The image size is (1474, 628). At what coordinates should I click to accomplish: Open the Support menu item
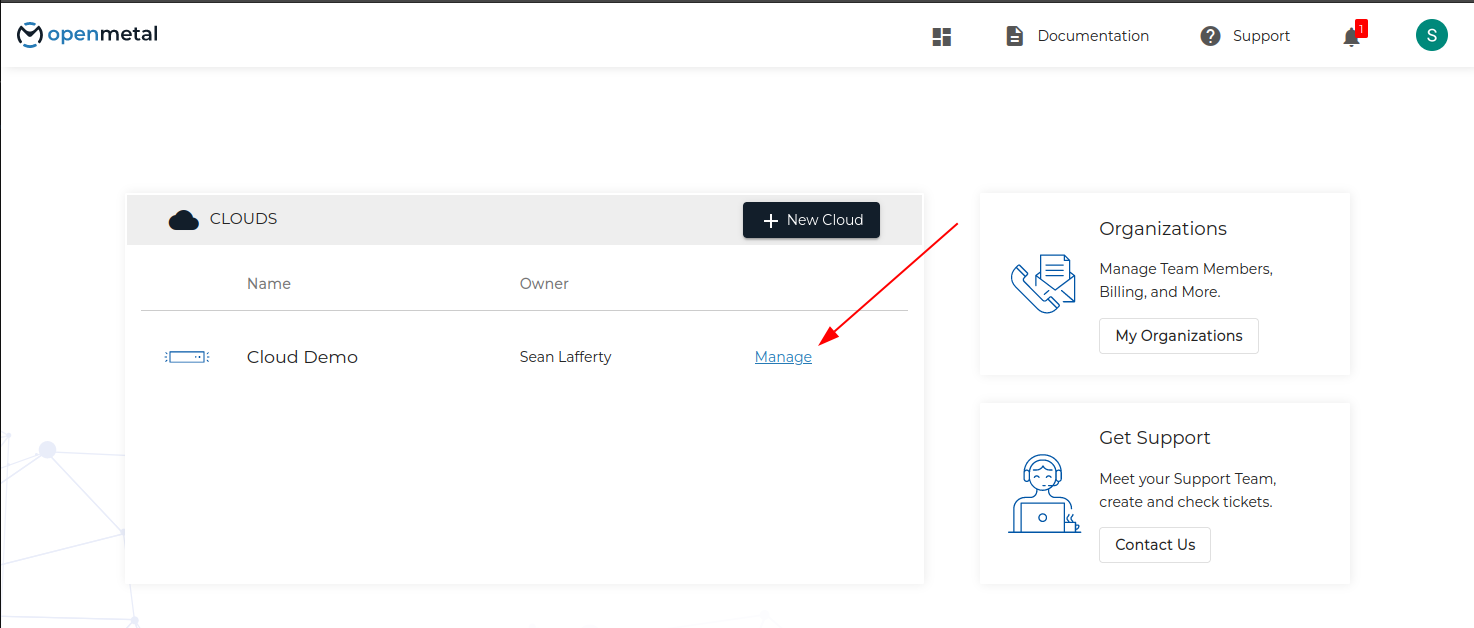[x=1260, y=36]
